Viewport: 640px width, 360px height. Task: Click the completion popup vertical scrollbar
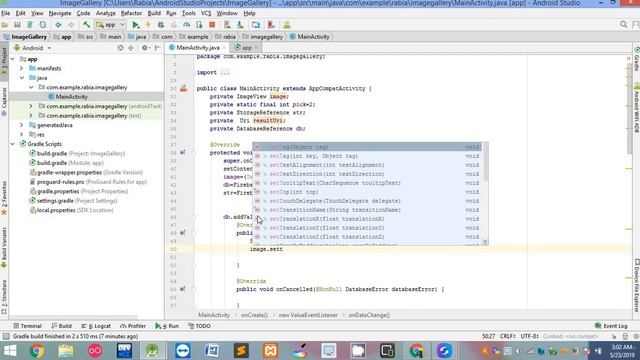[485, 163]
